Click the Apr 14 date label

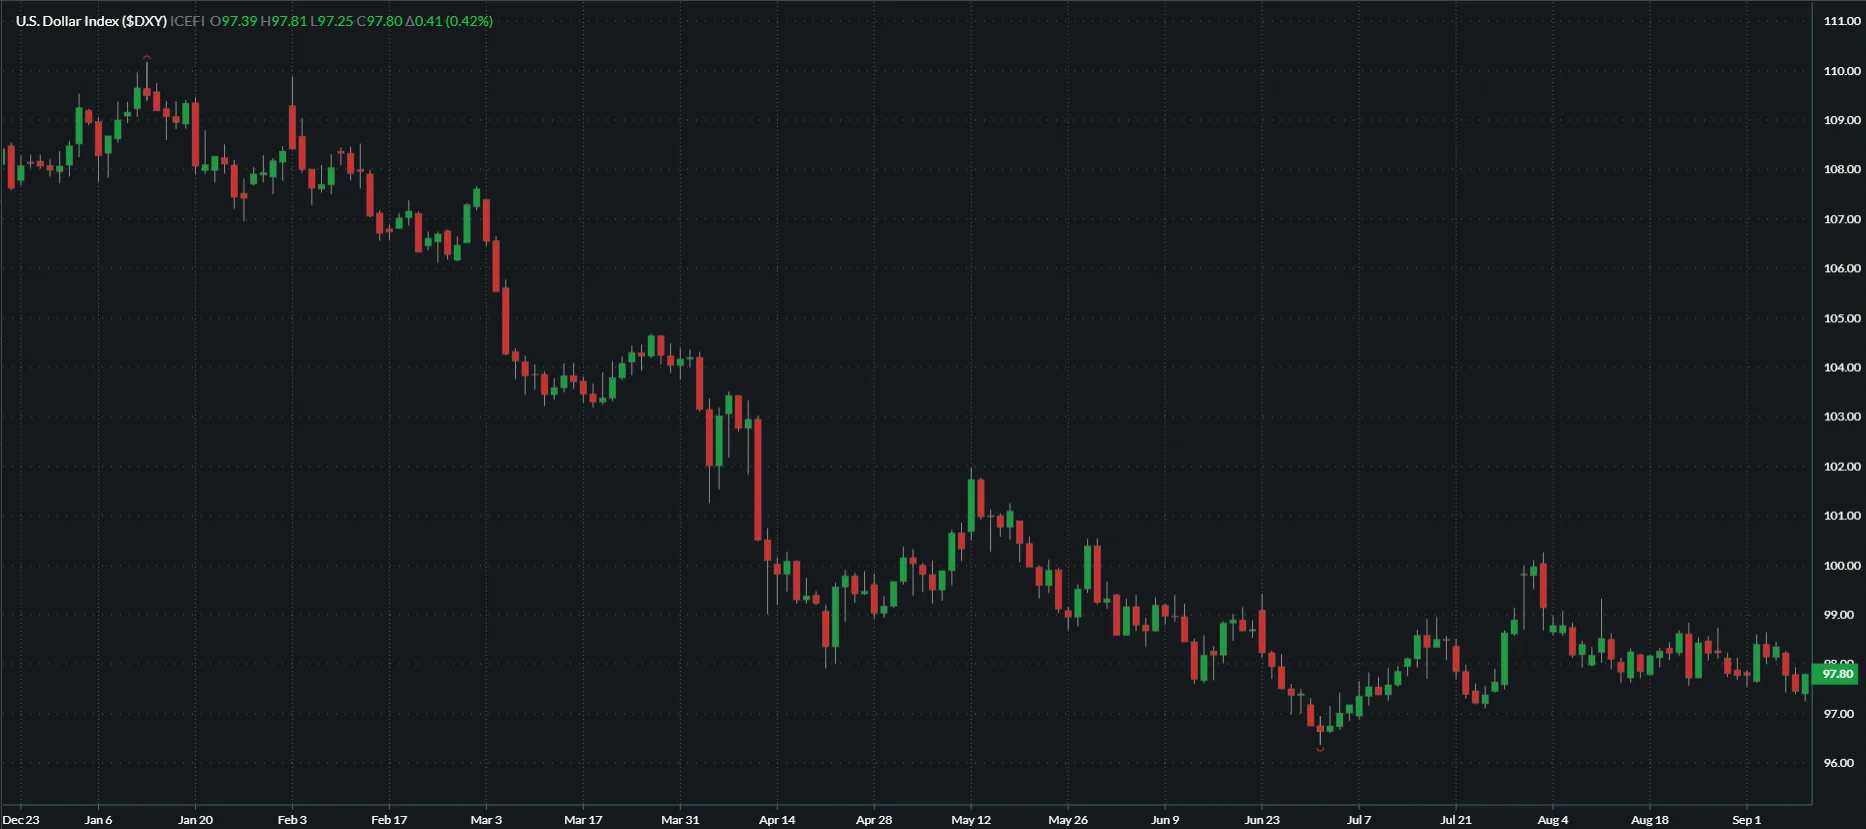777,820
